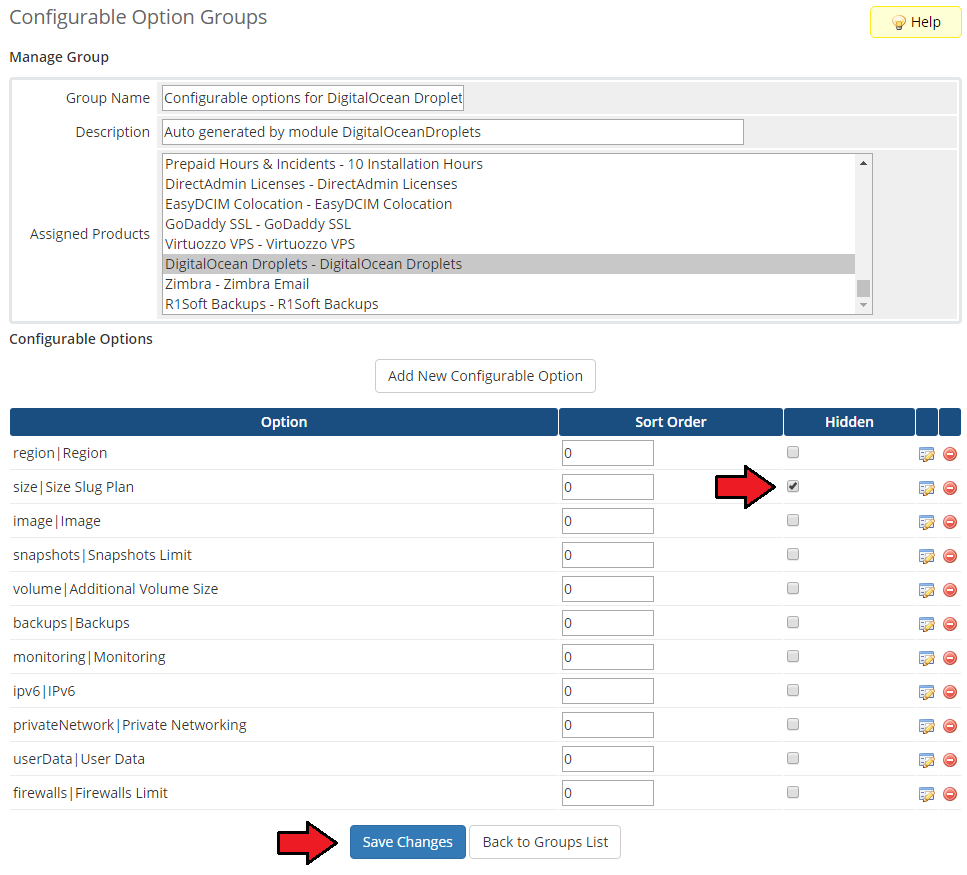Delete the region|Region option
This screenshot has height=875, width=967.
pos(950,454)
